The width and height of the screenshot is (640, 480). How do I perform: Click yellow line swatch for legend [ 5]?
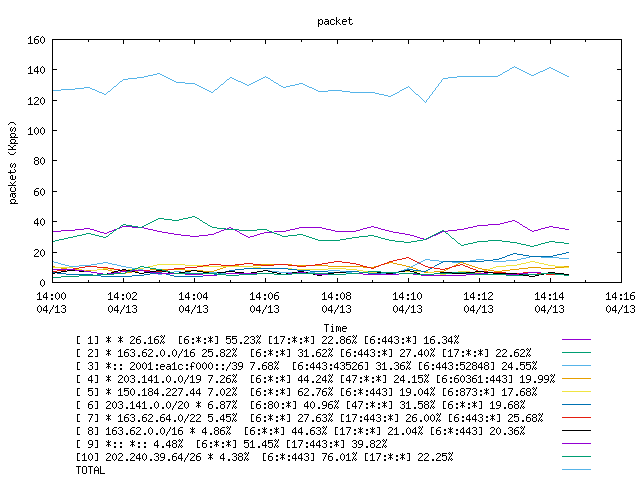[x=576, y=392]
